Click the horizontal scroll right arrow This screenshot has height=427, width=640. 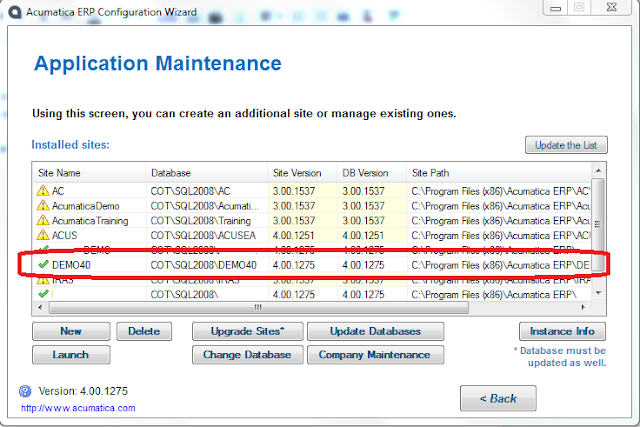click(583, 307)
